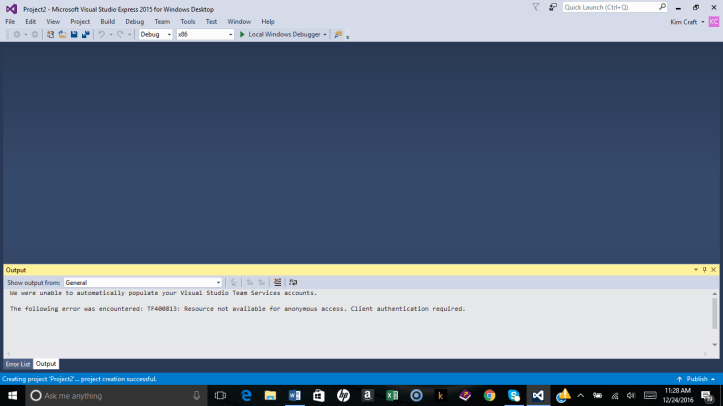Open the Show output from General dropdown
Image resolution: width=723 pixels, height=406 pixels.
(143, 282)
